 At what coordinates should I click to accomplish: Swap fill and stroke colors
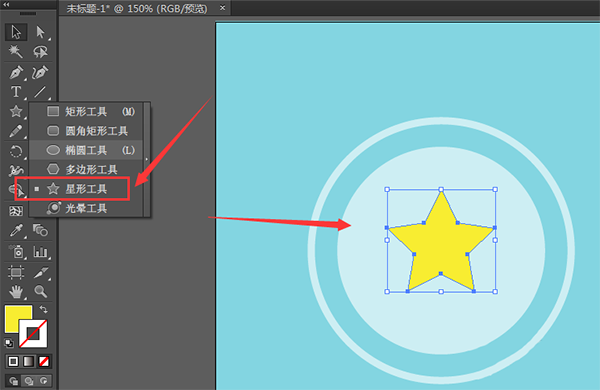coord(43,309)
